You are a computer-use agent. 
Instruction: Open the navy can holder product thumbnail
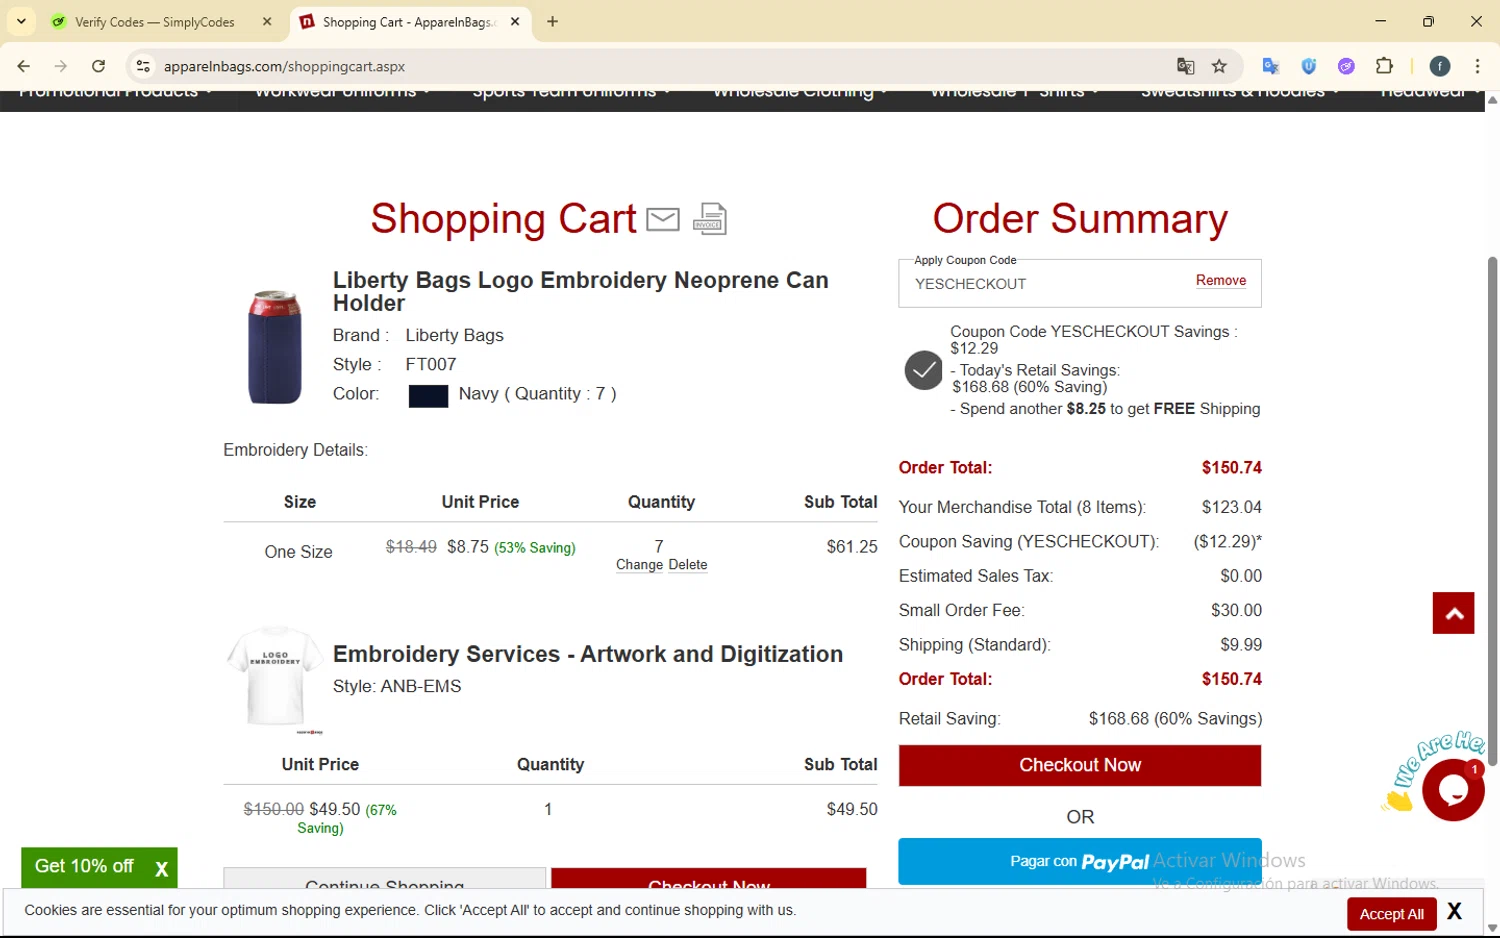click(275, 347)
